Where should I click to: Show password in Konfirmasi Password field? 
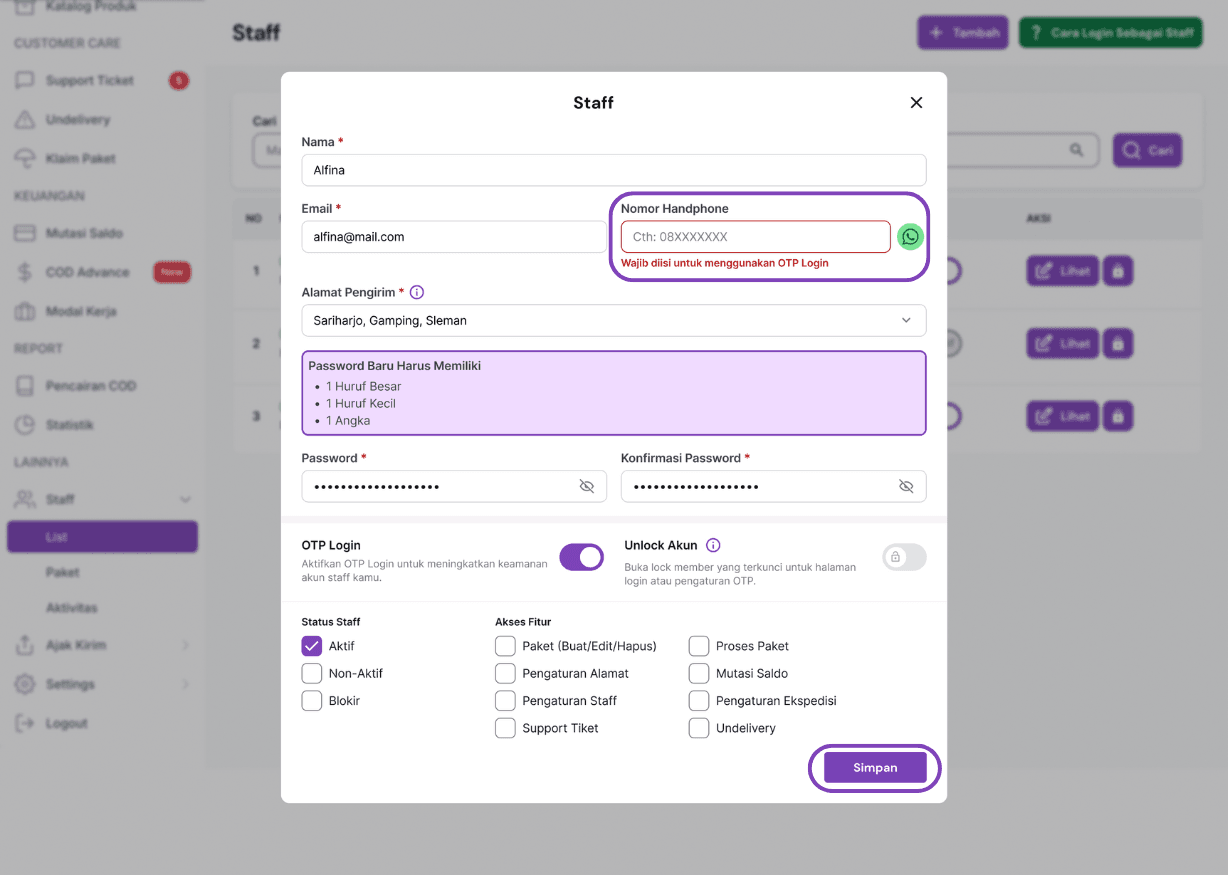(x=906, y=486)
